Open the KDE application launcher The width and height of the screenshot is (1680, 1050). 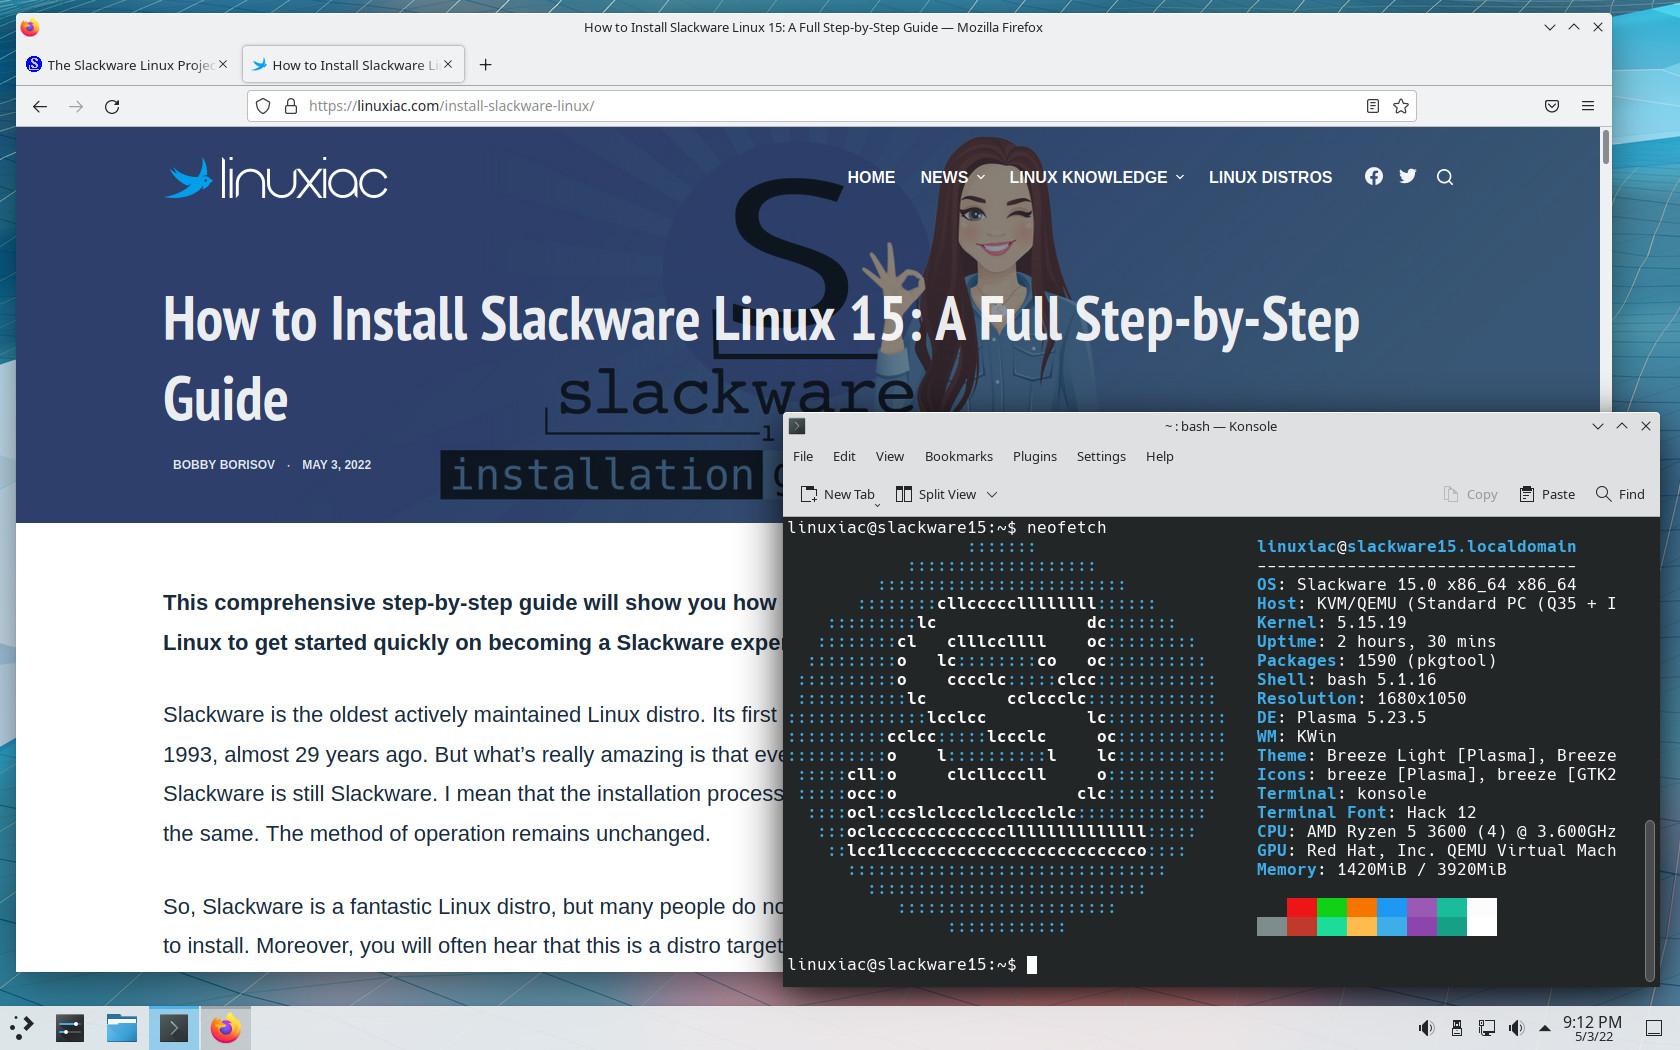(22, 1028)
